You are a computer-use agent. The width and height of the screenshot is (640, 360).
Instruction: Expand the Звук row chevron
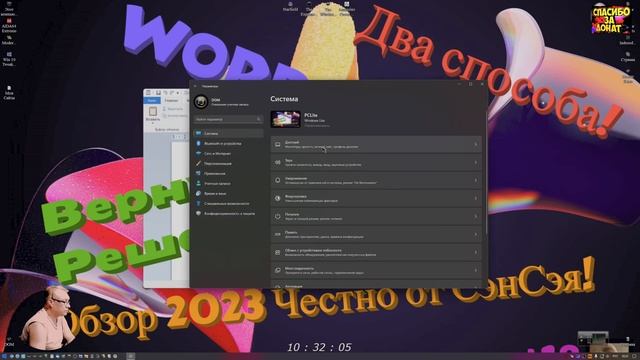pyautogui.click(x=476, y=162)
